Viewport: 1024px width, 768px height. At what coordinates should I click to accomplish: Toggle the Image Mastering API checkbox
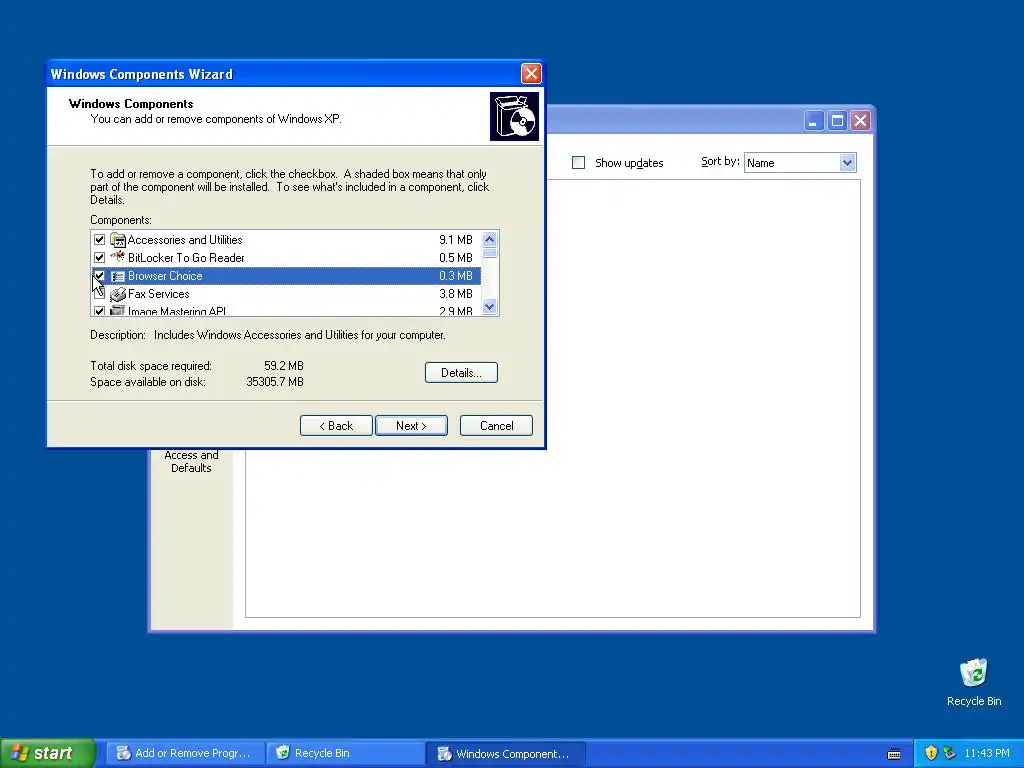click(x=99, y=312)
